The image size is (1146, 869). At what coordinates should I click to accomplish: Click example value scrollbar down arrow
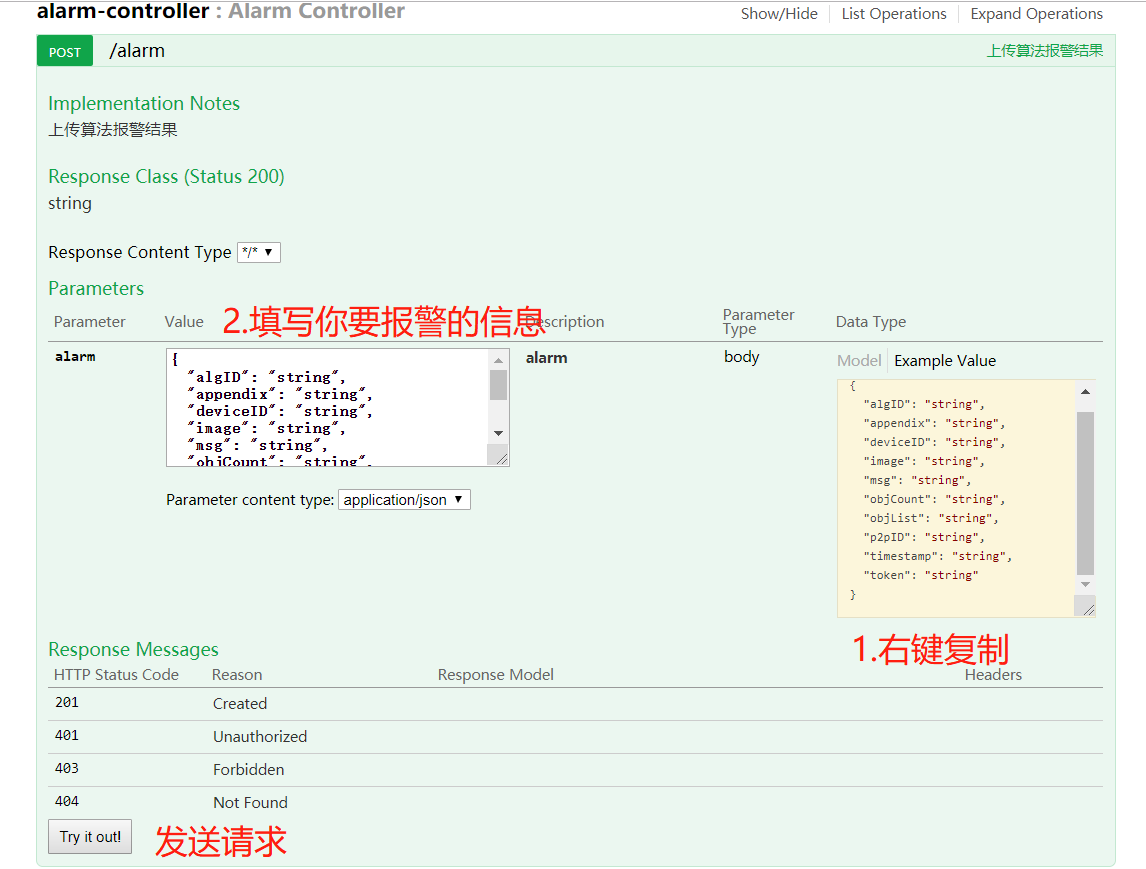tap(1085, 584)
